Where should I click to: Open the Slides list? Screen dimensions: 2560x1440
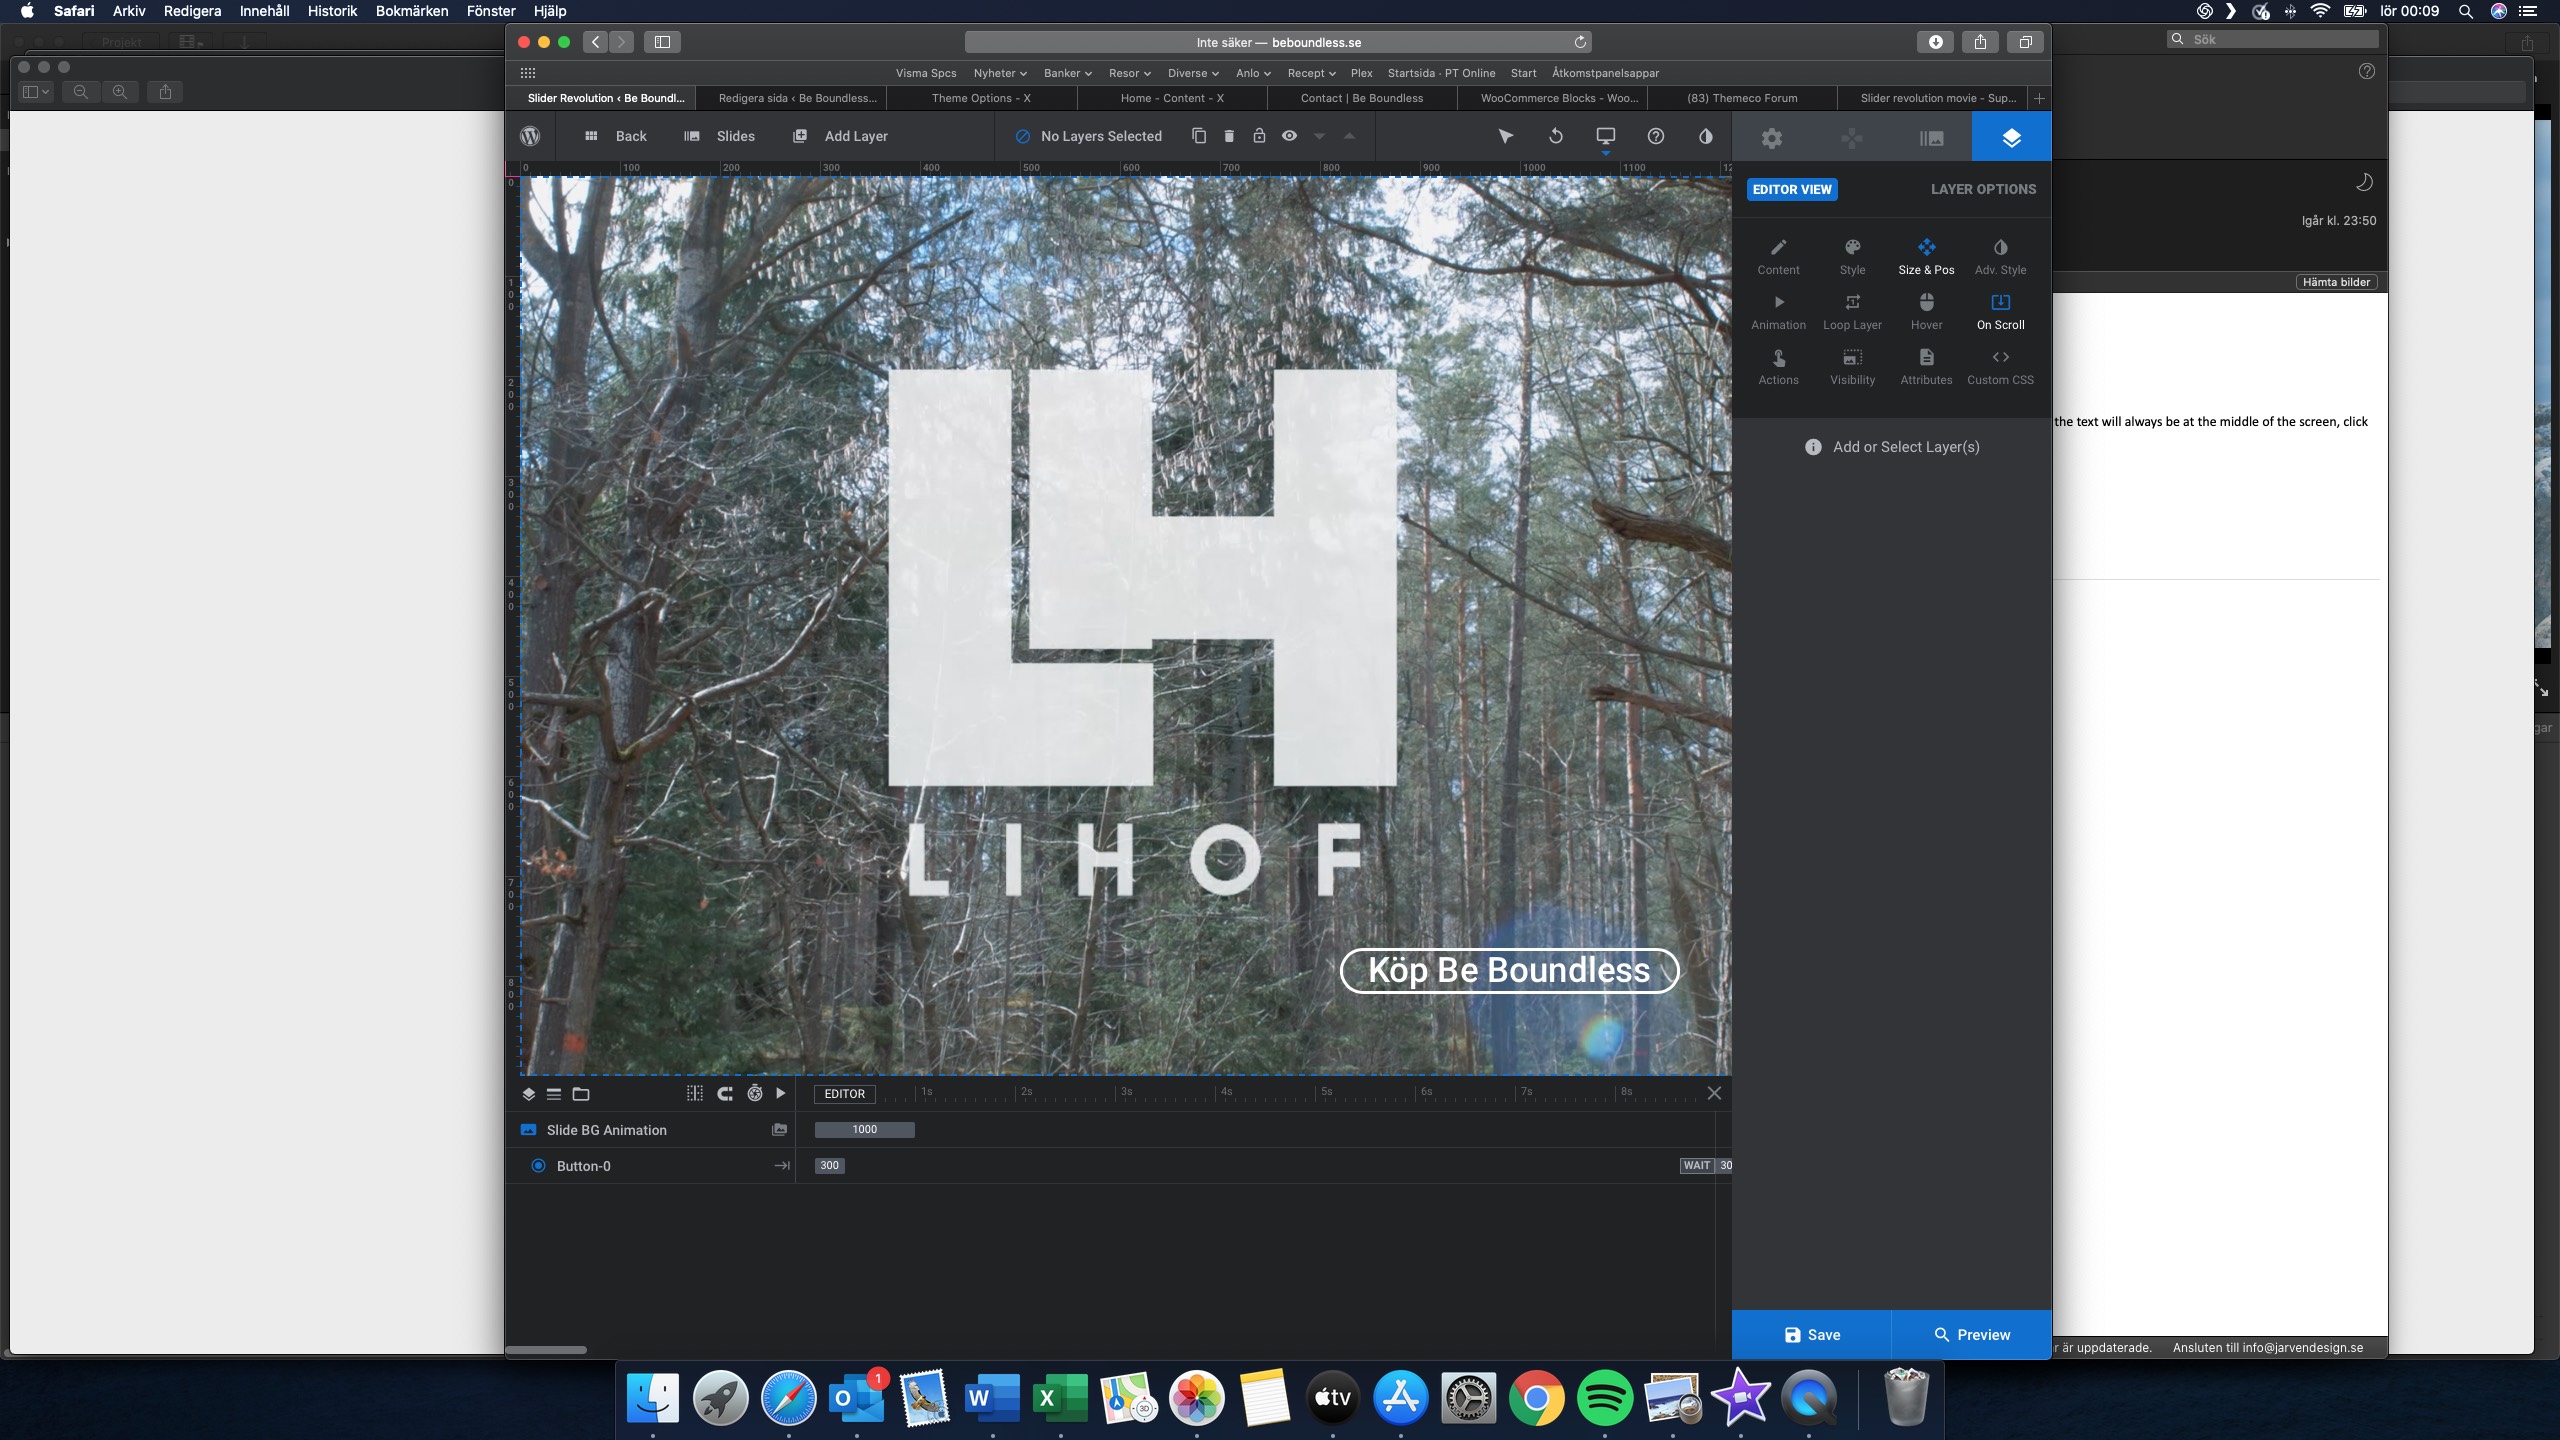[x=719, y=136]
